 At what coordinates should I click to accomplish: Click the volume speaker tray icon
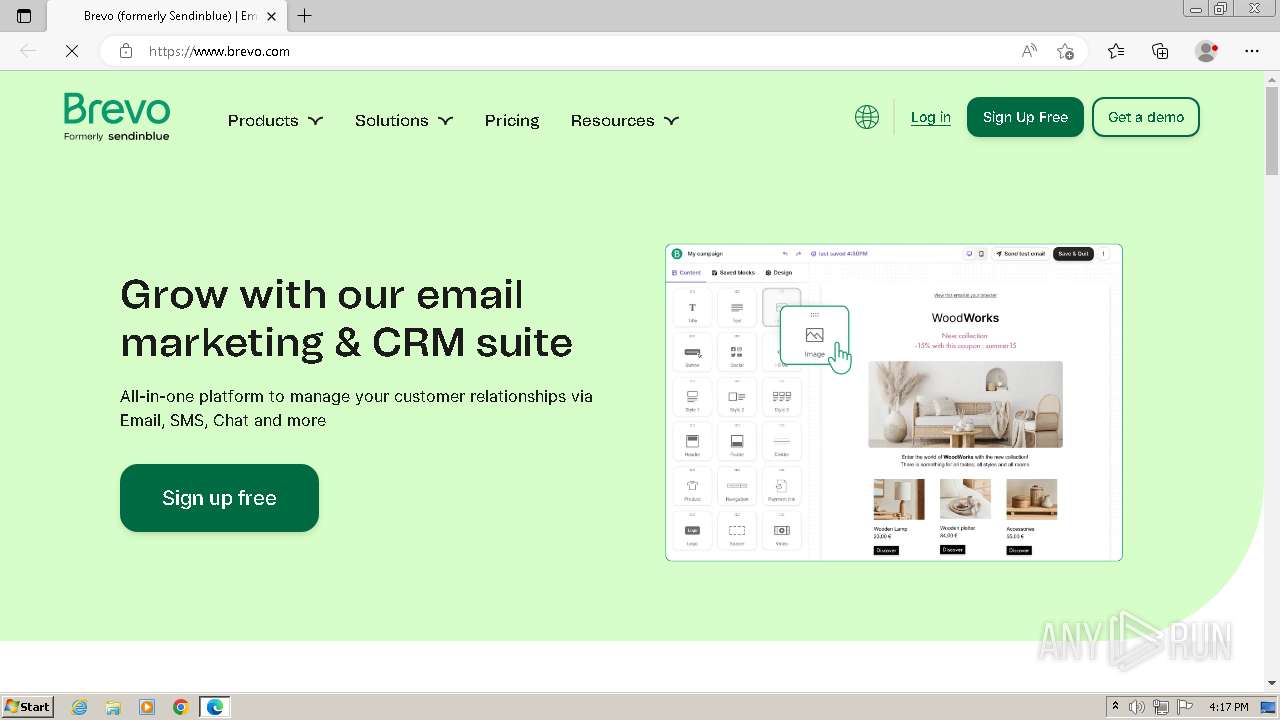pos(1138,707)
